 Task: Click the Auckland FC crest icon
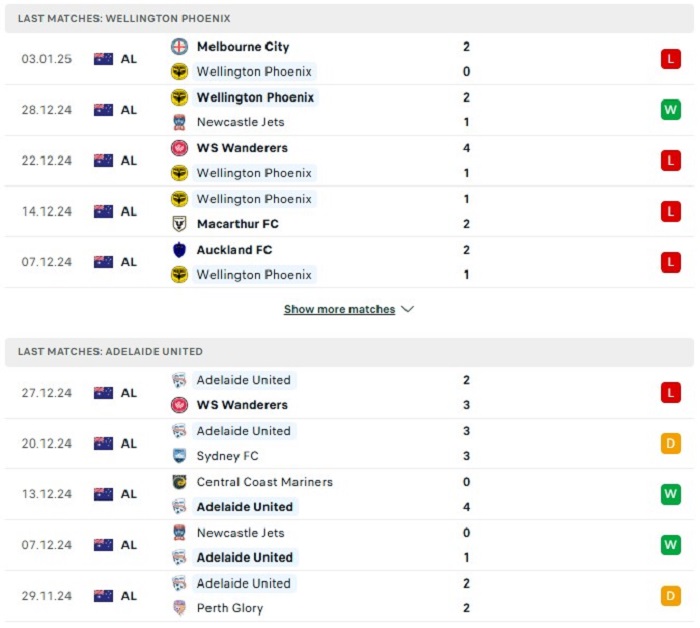(x=179, y=250)
